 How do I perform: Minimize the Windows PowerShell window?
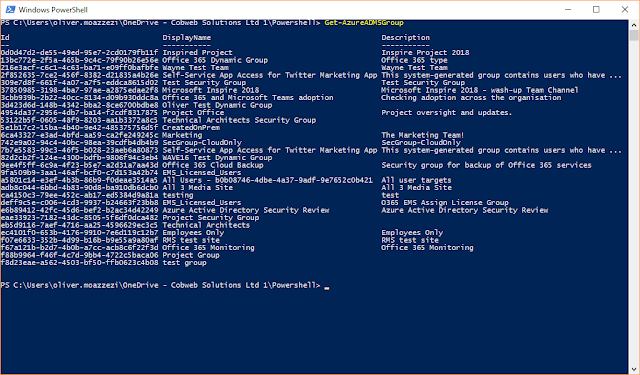point(568,9)
